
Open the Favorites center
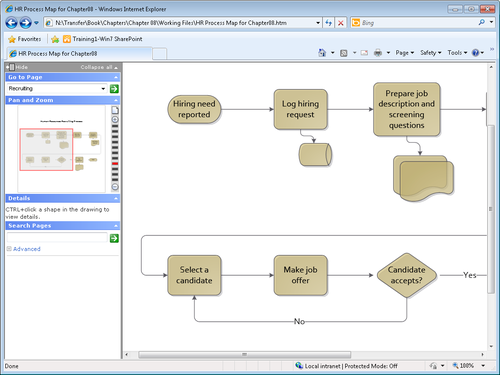click(x=24, y=39)
